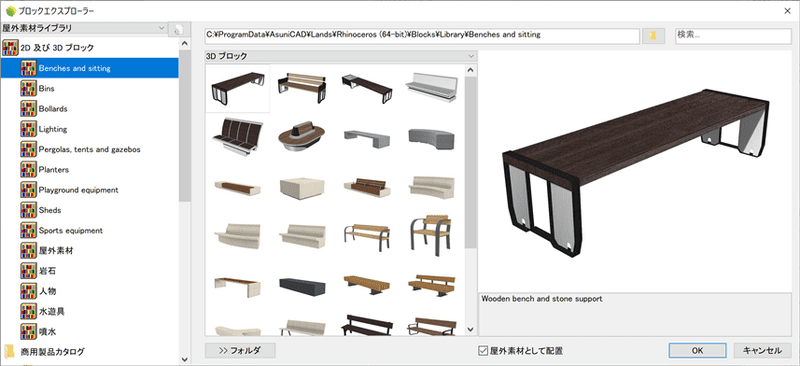Select dark wooden bench with stone supports thumbnail
800x366 pixels.
(x=238, y=88)
